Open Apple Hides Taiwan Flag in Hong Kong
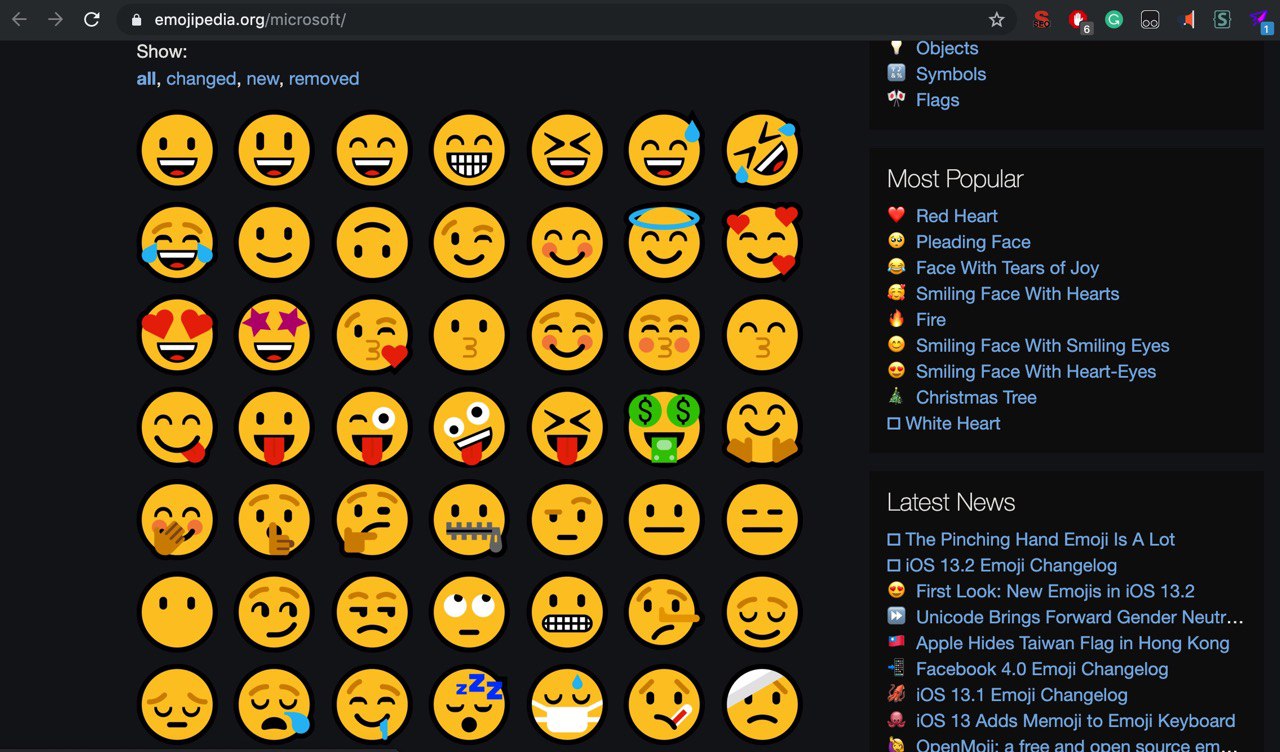The image size is (1280, 752). (1072, 644)
